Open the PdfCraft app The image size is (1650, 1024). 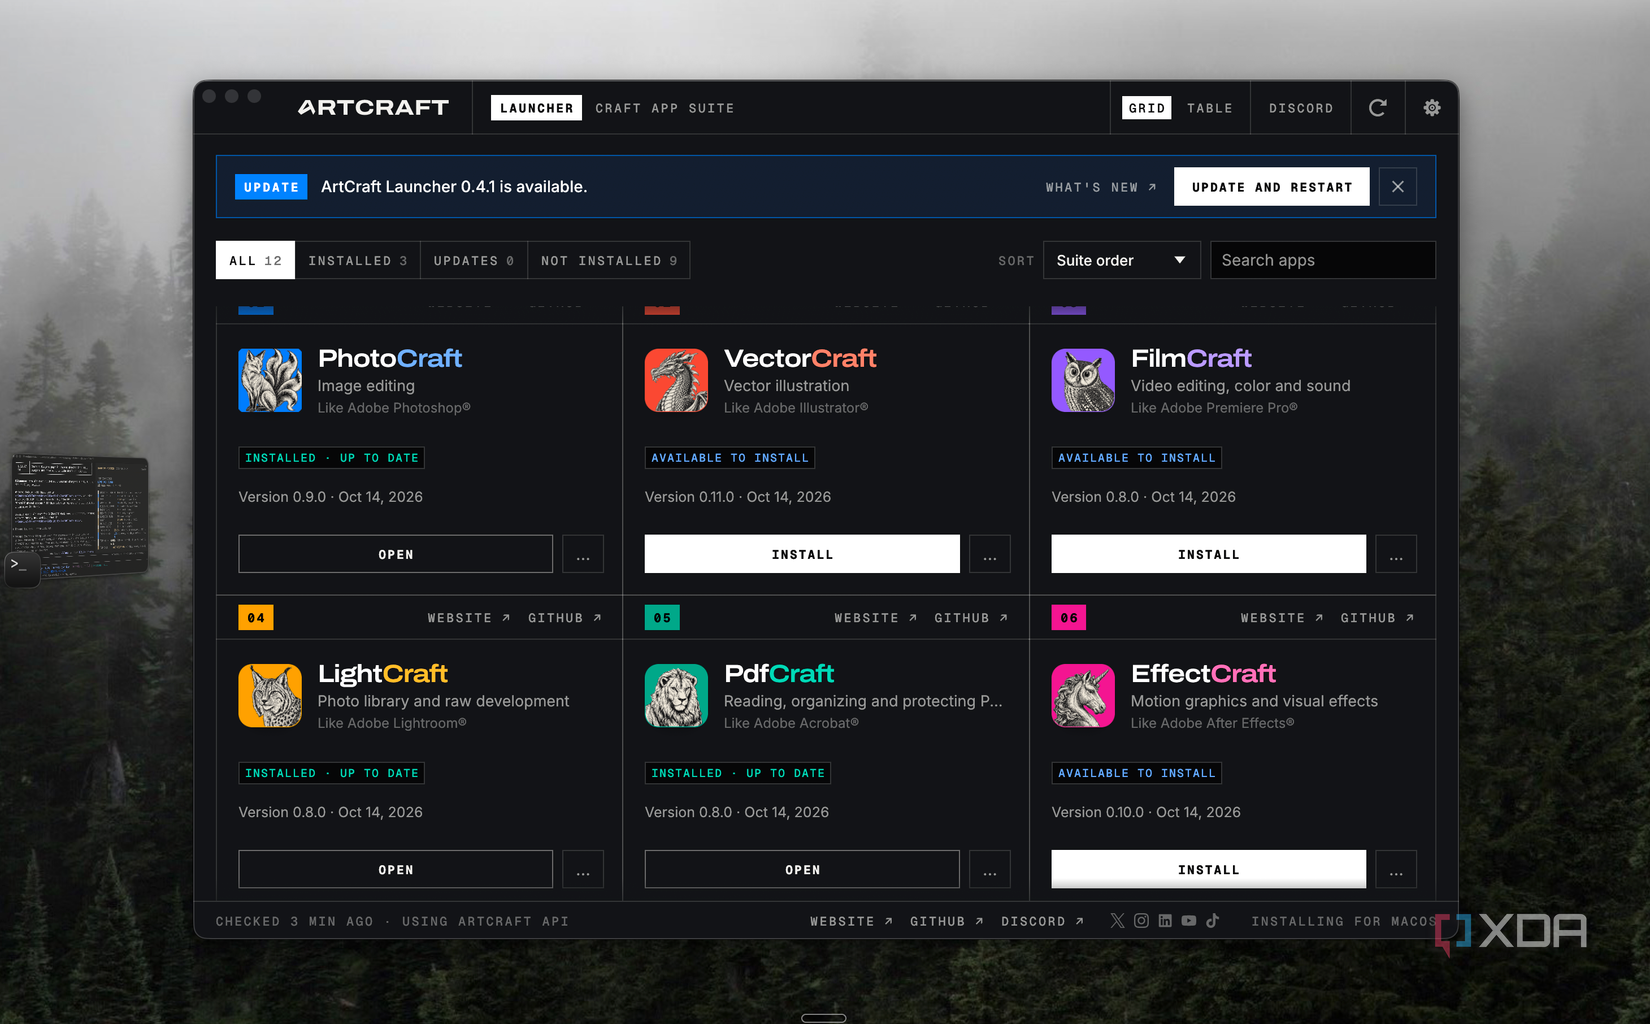click(x=802, y=869)
